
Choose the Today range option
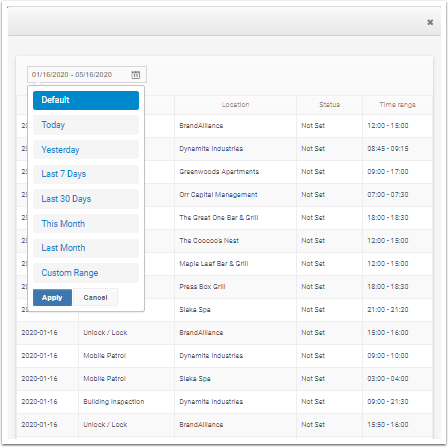(x=86, y=125)
